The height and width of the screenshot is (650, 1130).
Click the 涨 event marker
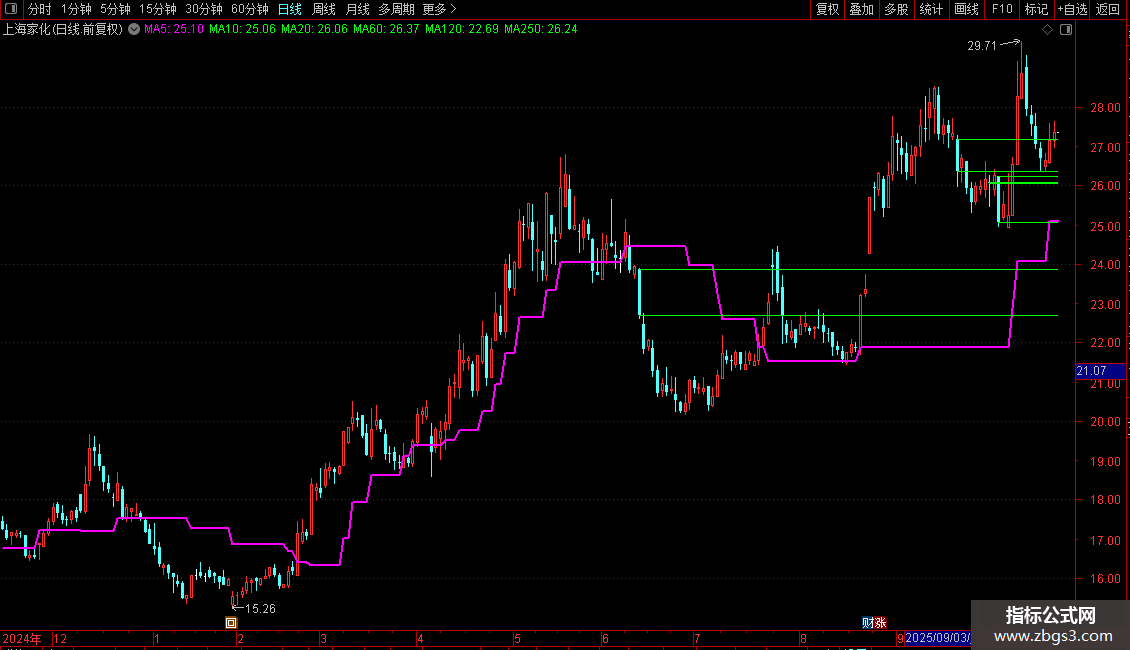(x=880, y=623)
